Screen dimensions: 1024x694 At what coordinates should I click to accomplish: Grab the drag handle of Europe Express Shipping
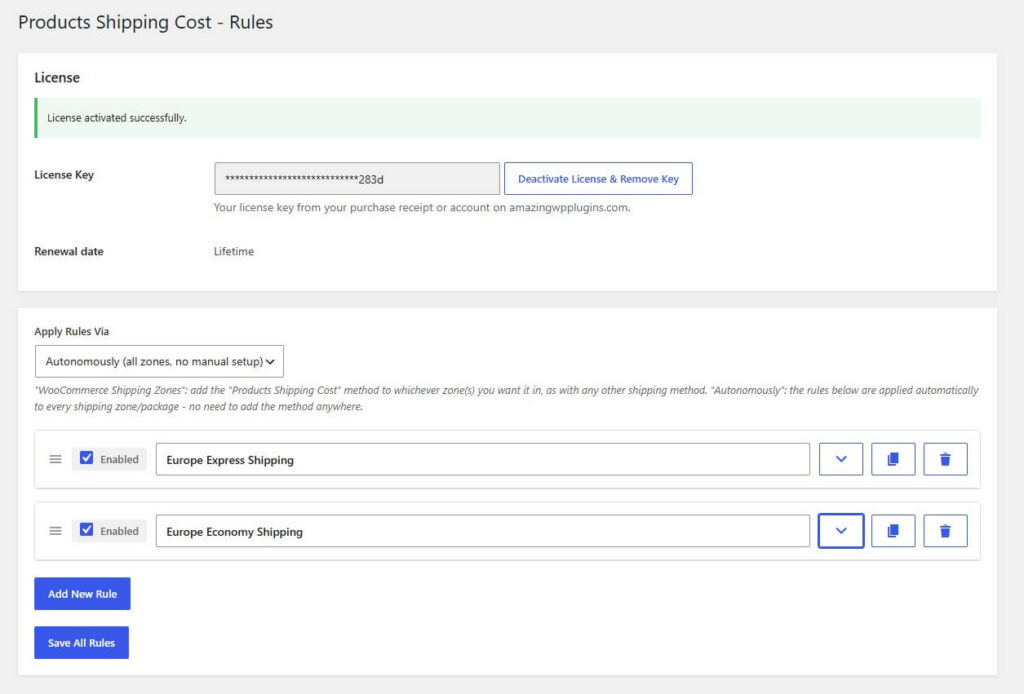56,459
